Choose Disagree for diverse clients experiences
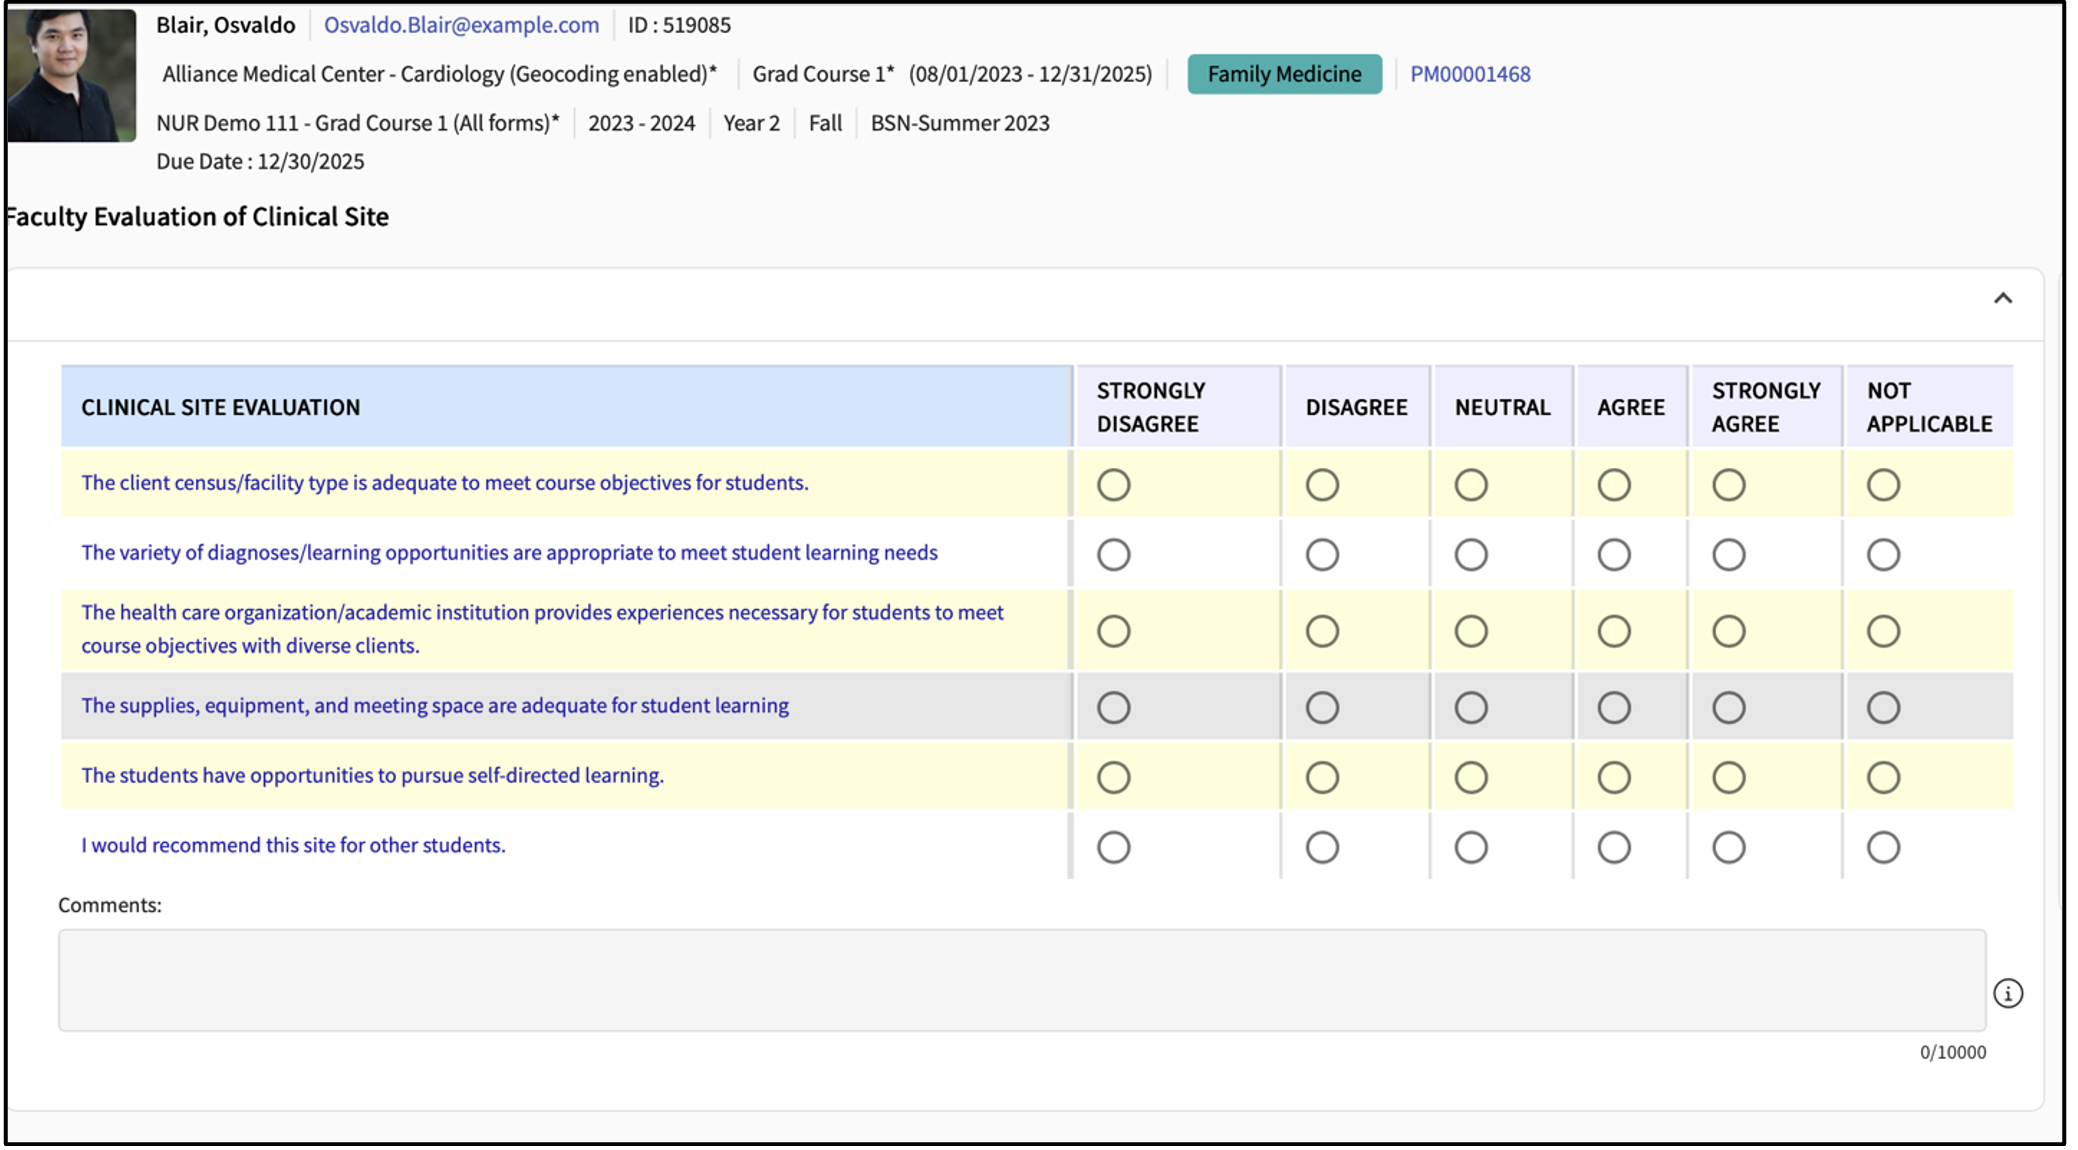This screenshot has height=1150, width=2078. [1321, 631]
